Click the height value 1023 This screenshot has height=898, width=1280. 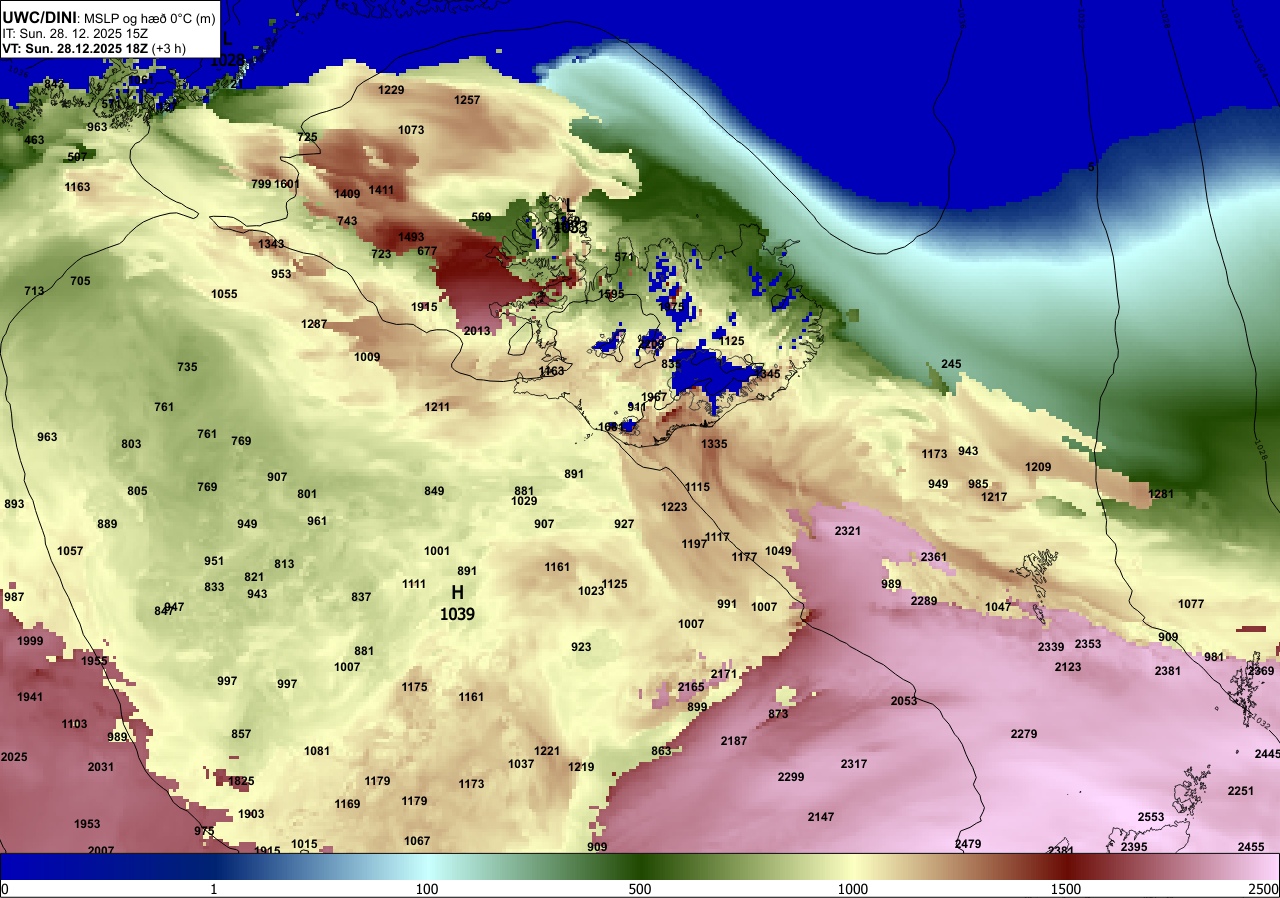point(591,591)
